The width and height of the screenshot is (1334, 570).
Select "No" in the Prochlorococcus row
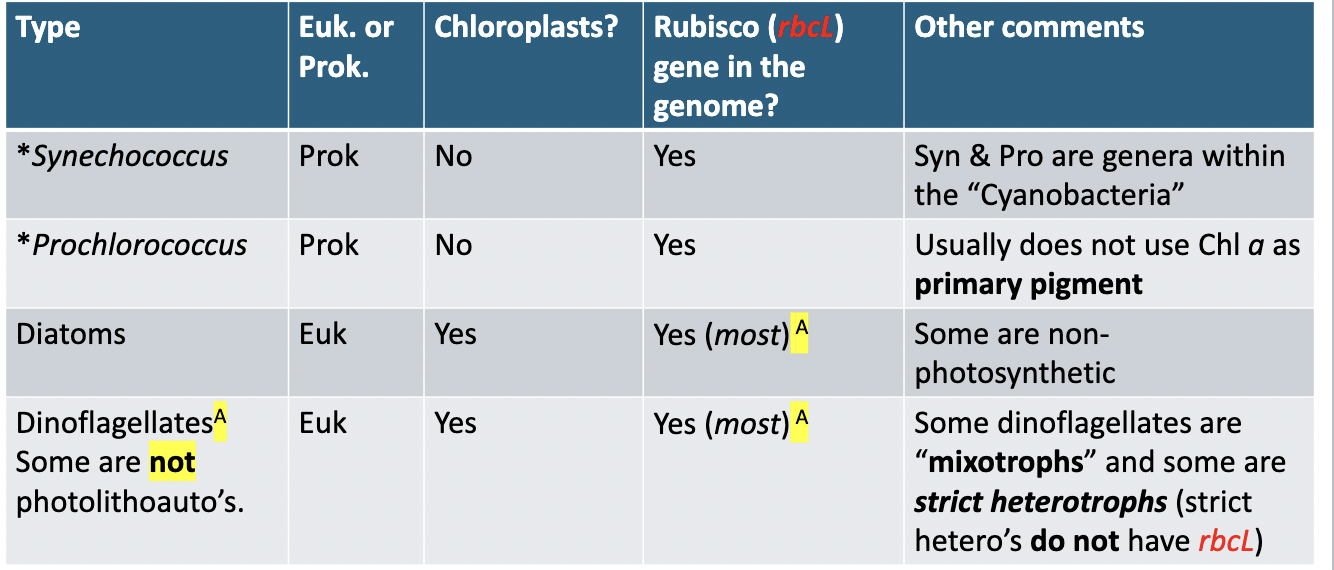click(453, 246)
